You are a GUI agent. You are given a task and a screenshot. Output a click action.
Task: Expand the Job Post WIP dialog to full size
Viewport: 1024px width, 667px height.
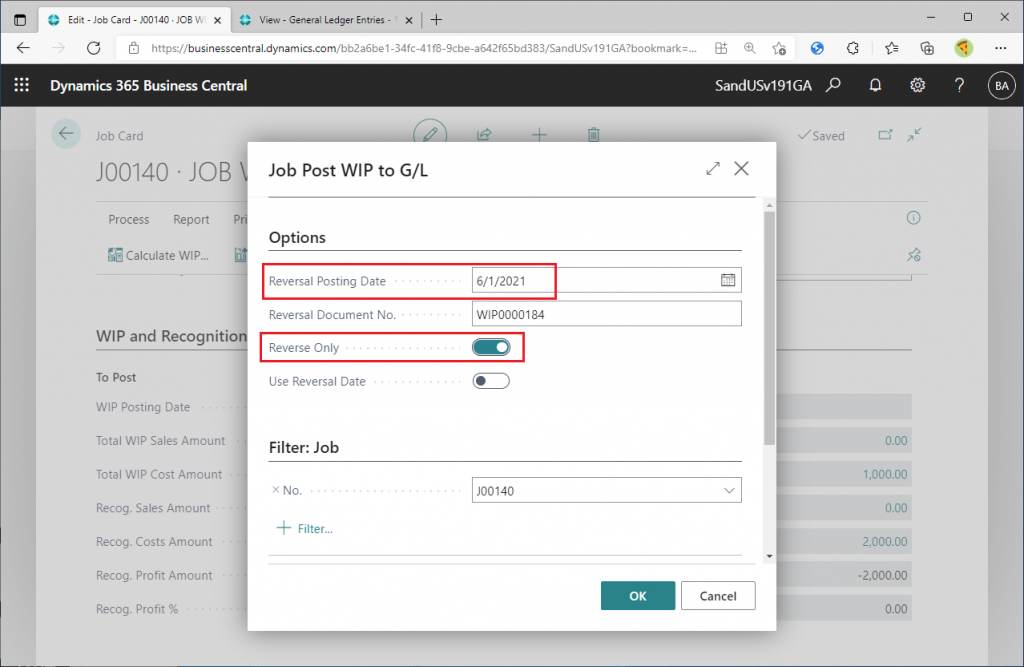pyautogui.click(x=712, y=169)
